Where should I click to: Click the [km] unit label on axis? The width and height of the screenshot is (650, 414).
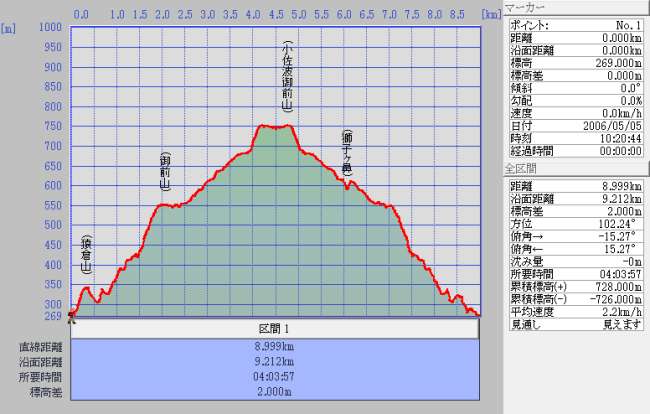tap(489, 16)
